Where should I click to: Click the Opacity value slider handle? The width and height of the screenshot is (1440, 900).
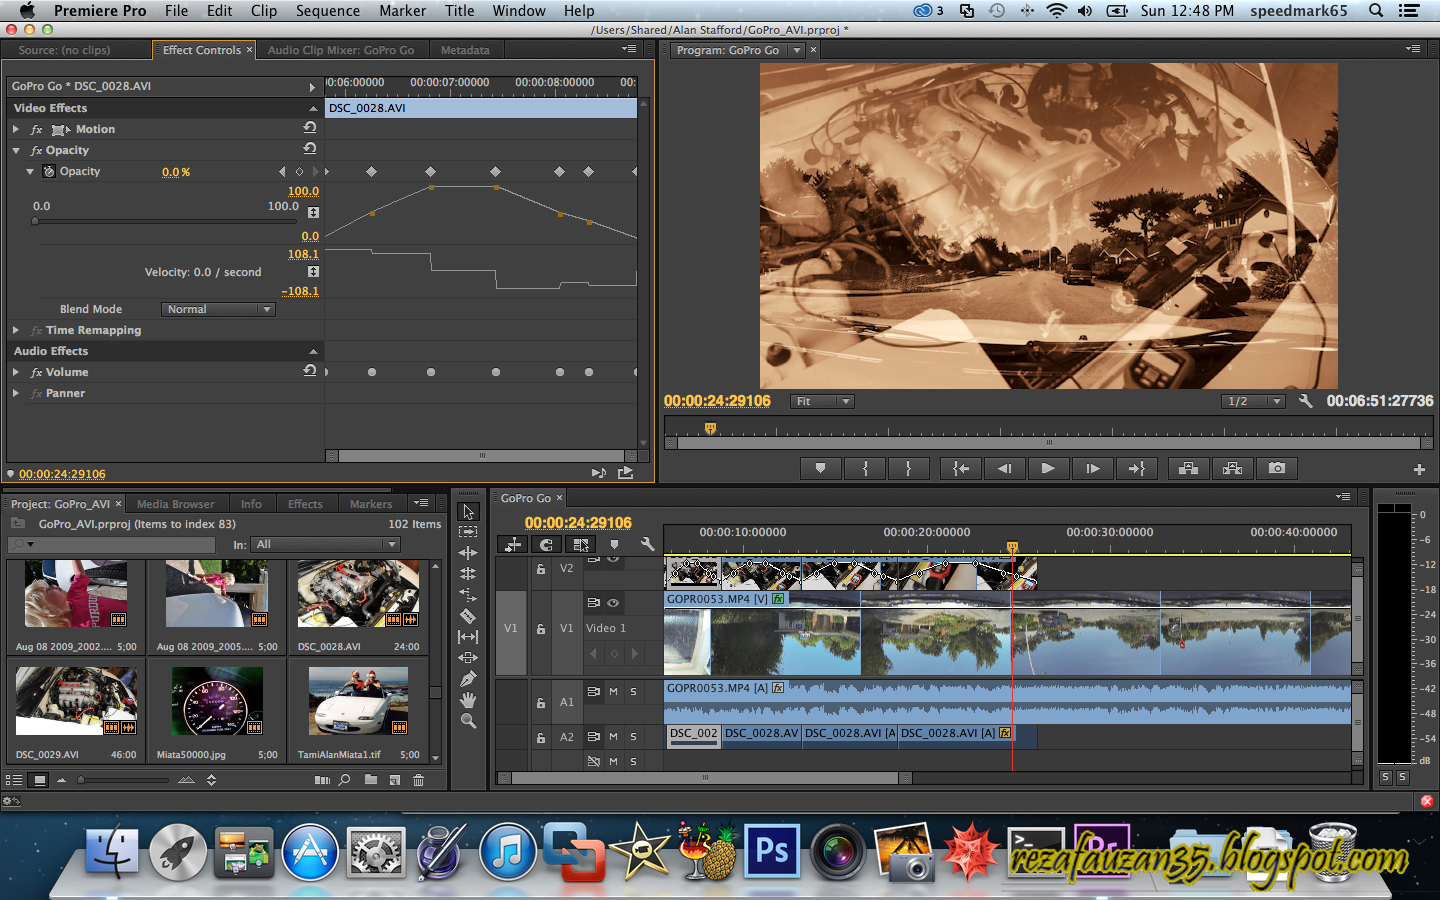(35, 221)
